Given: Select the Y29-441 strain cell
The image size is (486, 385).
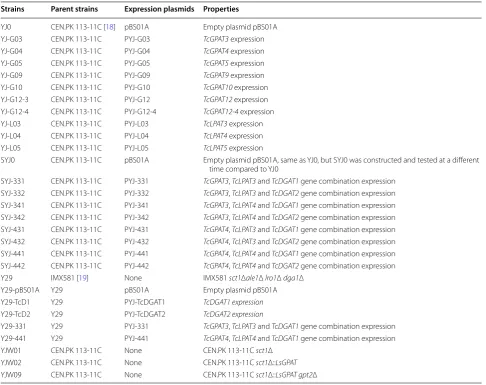Looking at the screenshot, I should 13,338.
